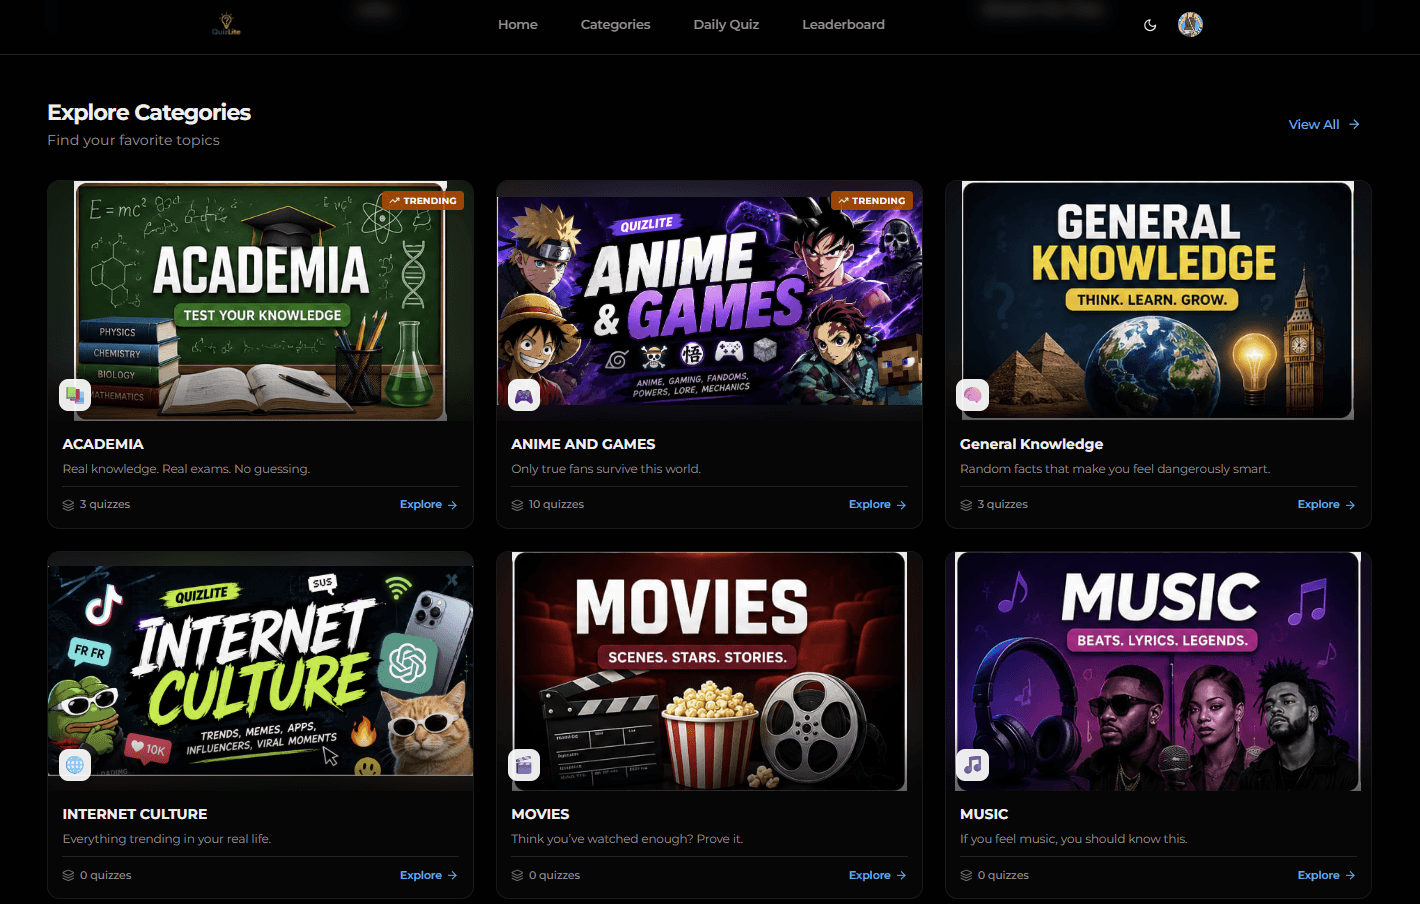Toggle dark mode moon icon
The height and width of the screenshot is (904, 1420).
(1150, 25)
